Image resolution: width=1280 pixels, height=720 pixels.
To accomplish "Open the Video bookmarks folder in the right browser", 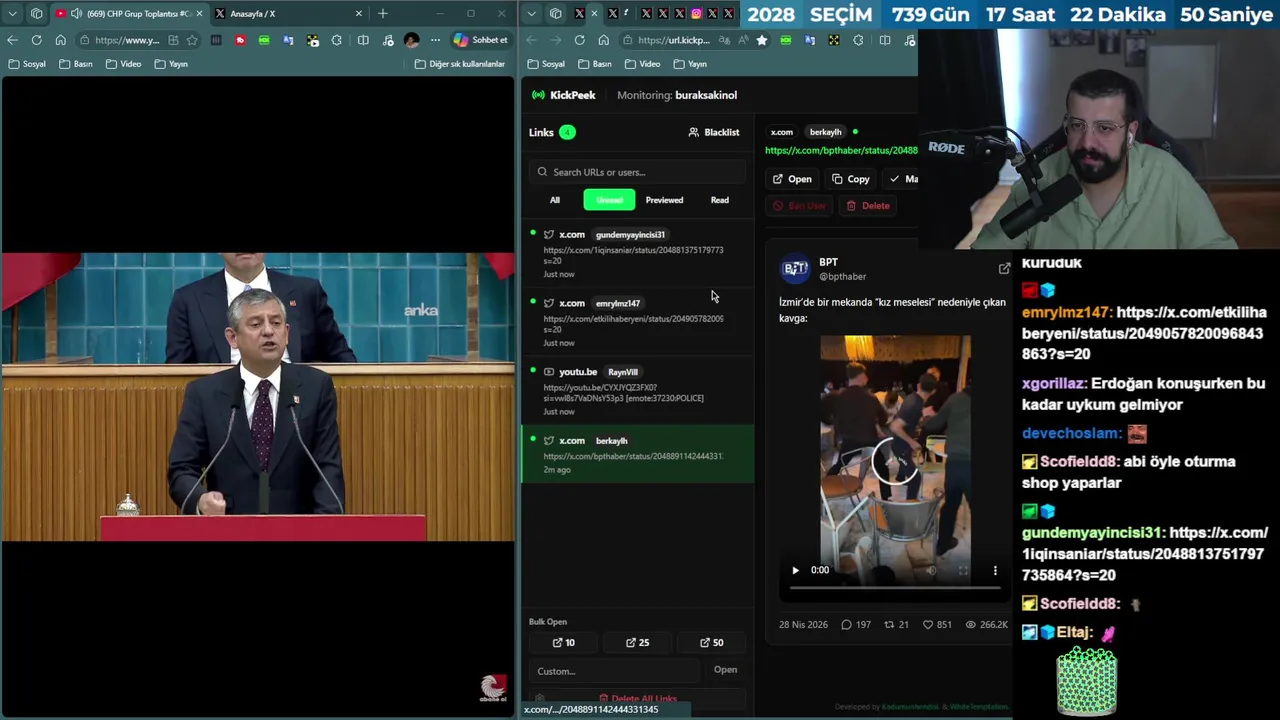I will point(642,64).
